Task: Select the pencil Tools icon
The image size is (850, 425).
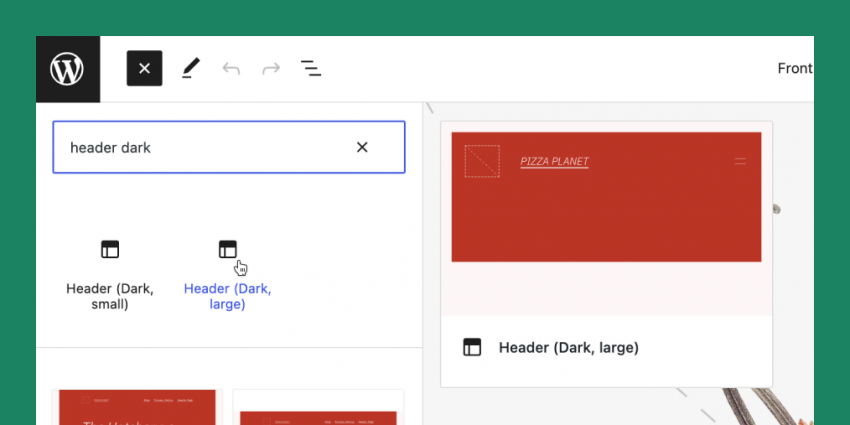Action: tap(190, 68)
